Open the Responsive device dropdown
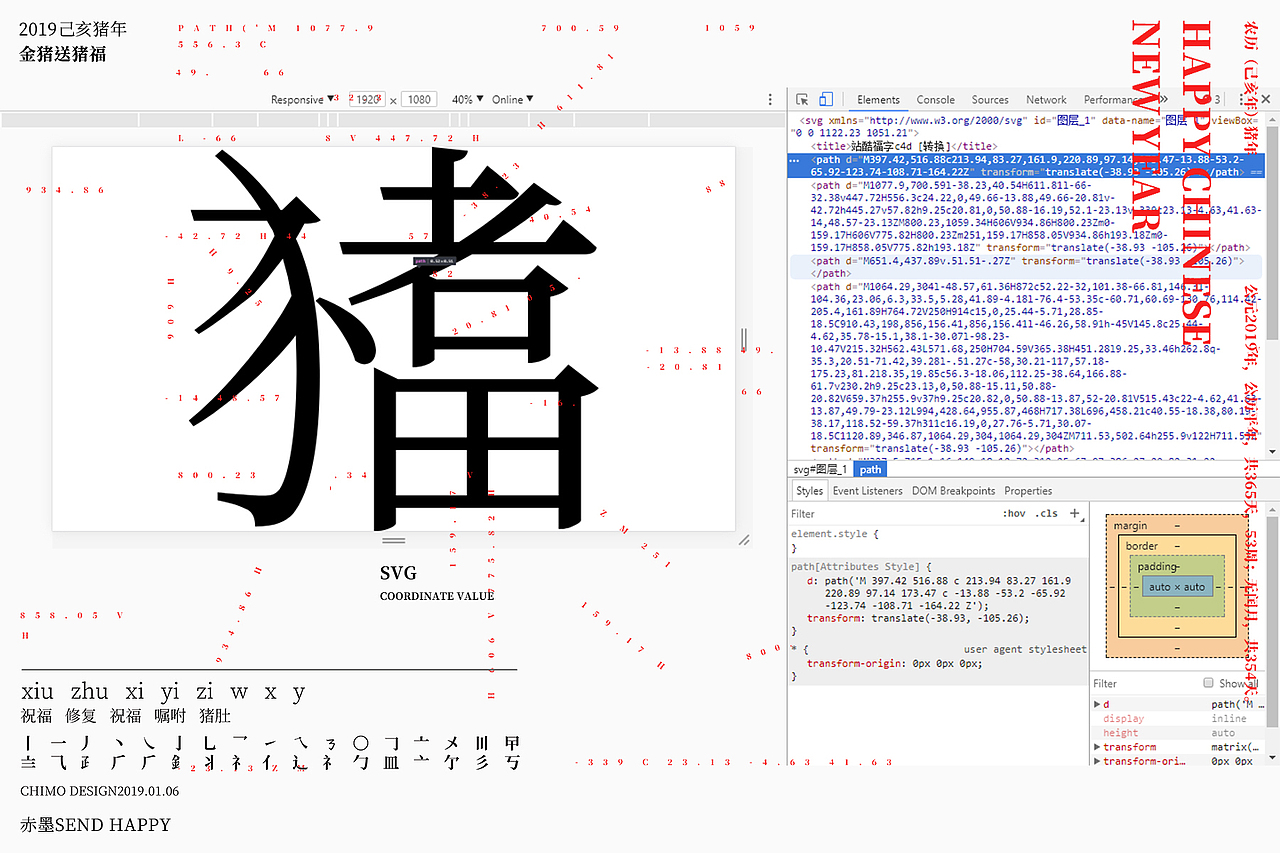The width and height of the screenshot is (1280, 853). (x=303, y=100)
